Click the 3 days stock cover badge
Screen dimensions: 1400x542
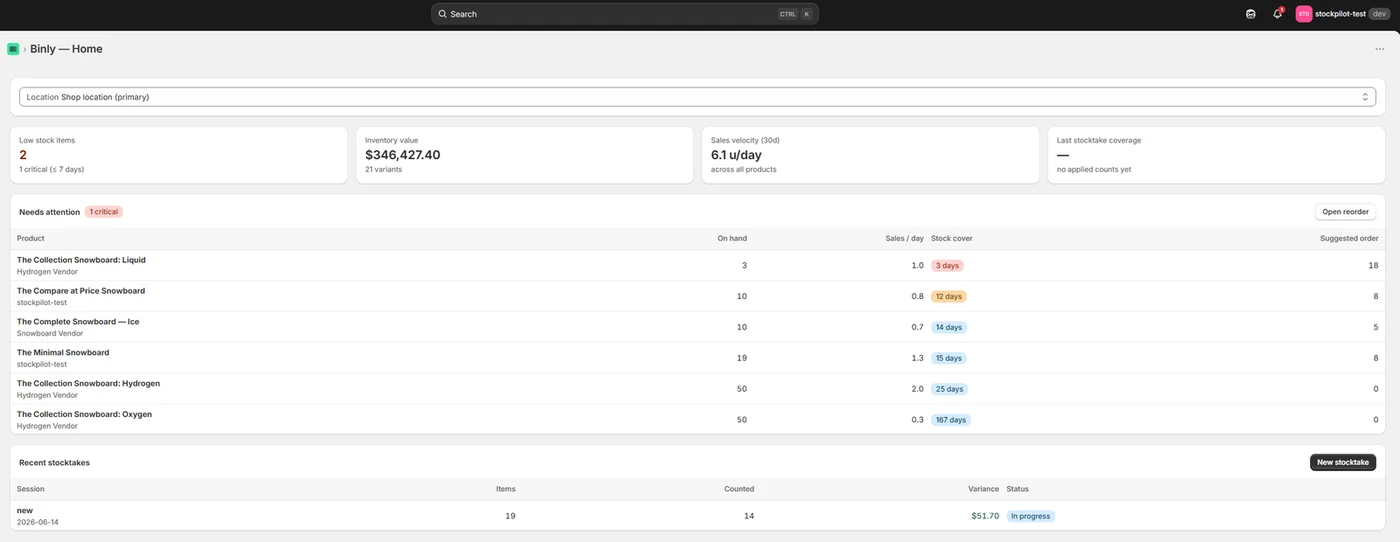click(947, 266)
